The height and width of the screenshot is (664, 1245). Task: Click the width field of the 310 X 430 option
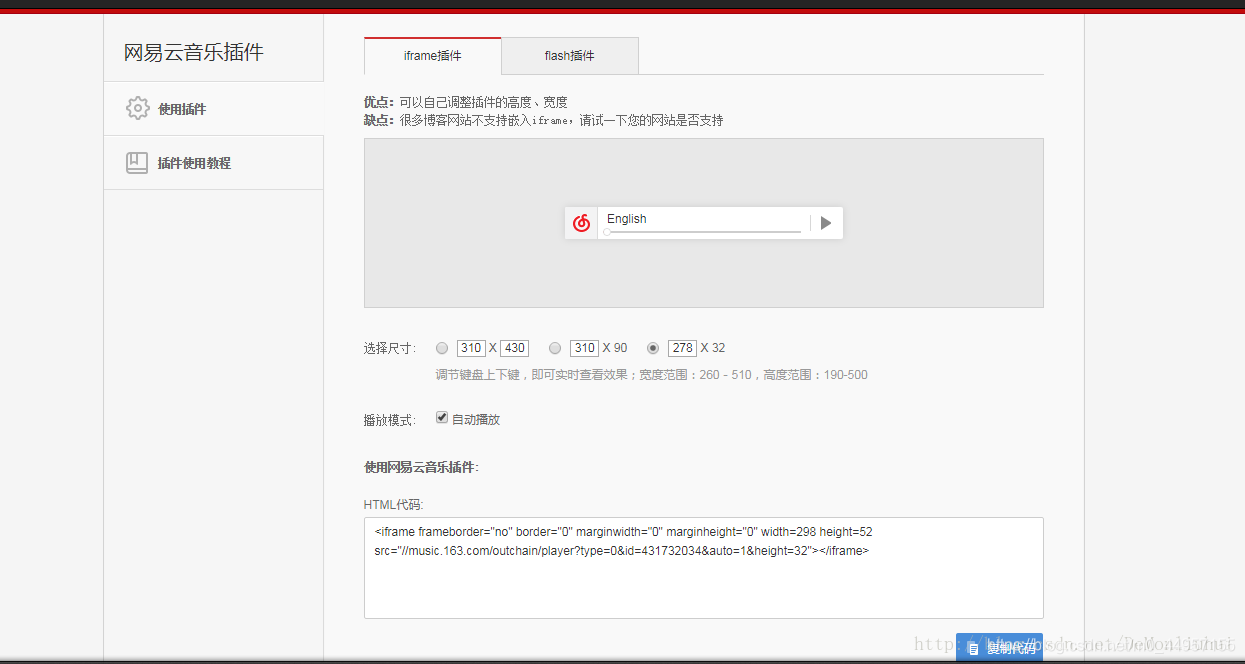coord(471,348)
